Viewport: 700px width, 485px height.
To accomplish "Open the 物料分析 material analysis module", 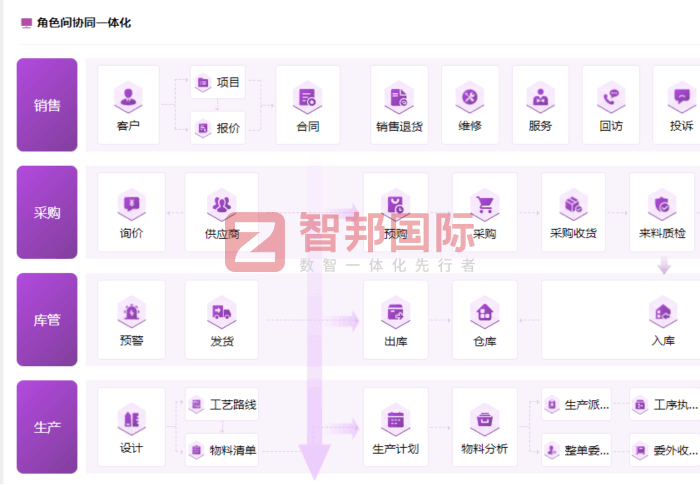I will tap(485, 427).
